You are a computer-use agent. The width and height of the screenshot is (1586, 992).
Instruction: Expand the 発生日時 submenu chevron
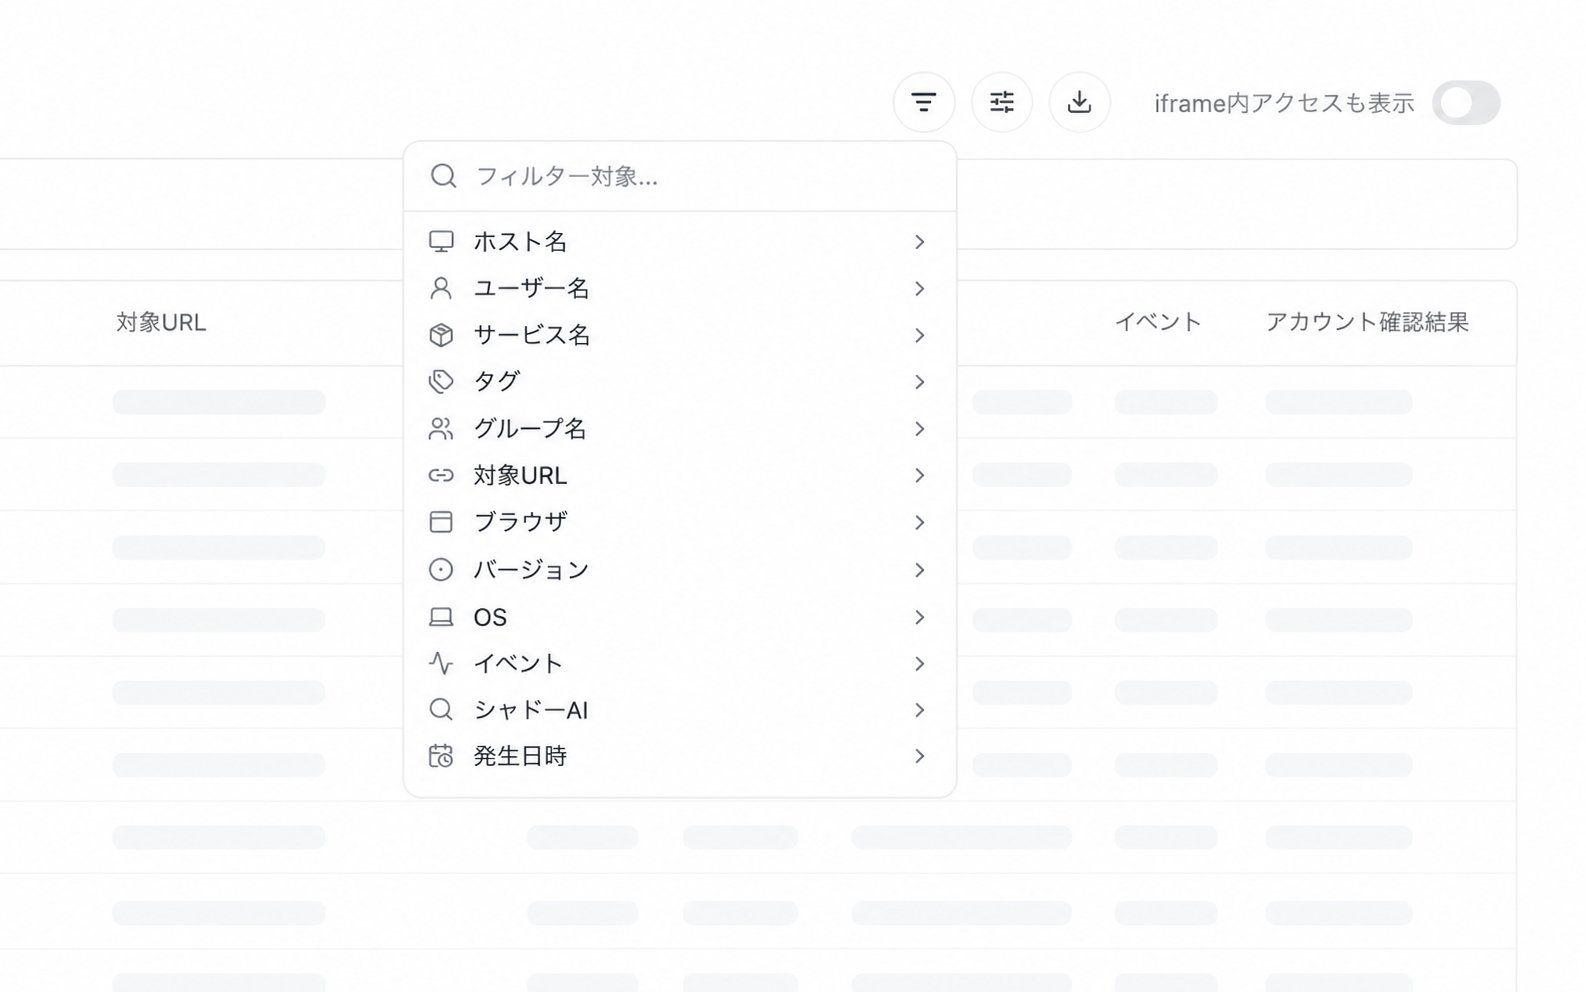pyautogui.click(x=919, y=756)
